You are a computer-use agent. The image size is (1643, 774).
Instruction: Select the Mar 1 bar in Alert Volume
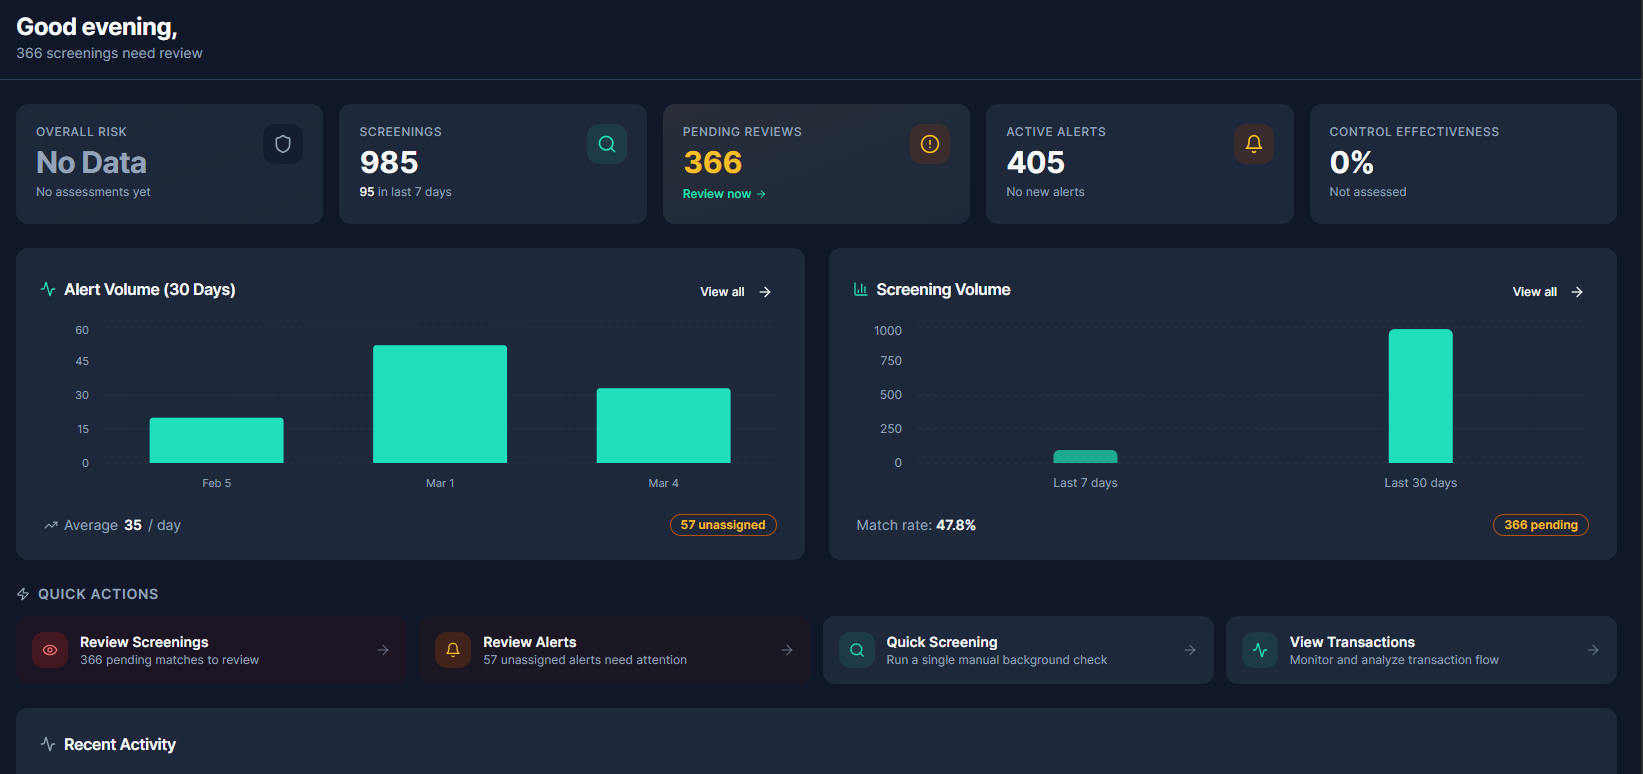[x=440, y=404]
